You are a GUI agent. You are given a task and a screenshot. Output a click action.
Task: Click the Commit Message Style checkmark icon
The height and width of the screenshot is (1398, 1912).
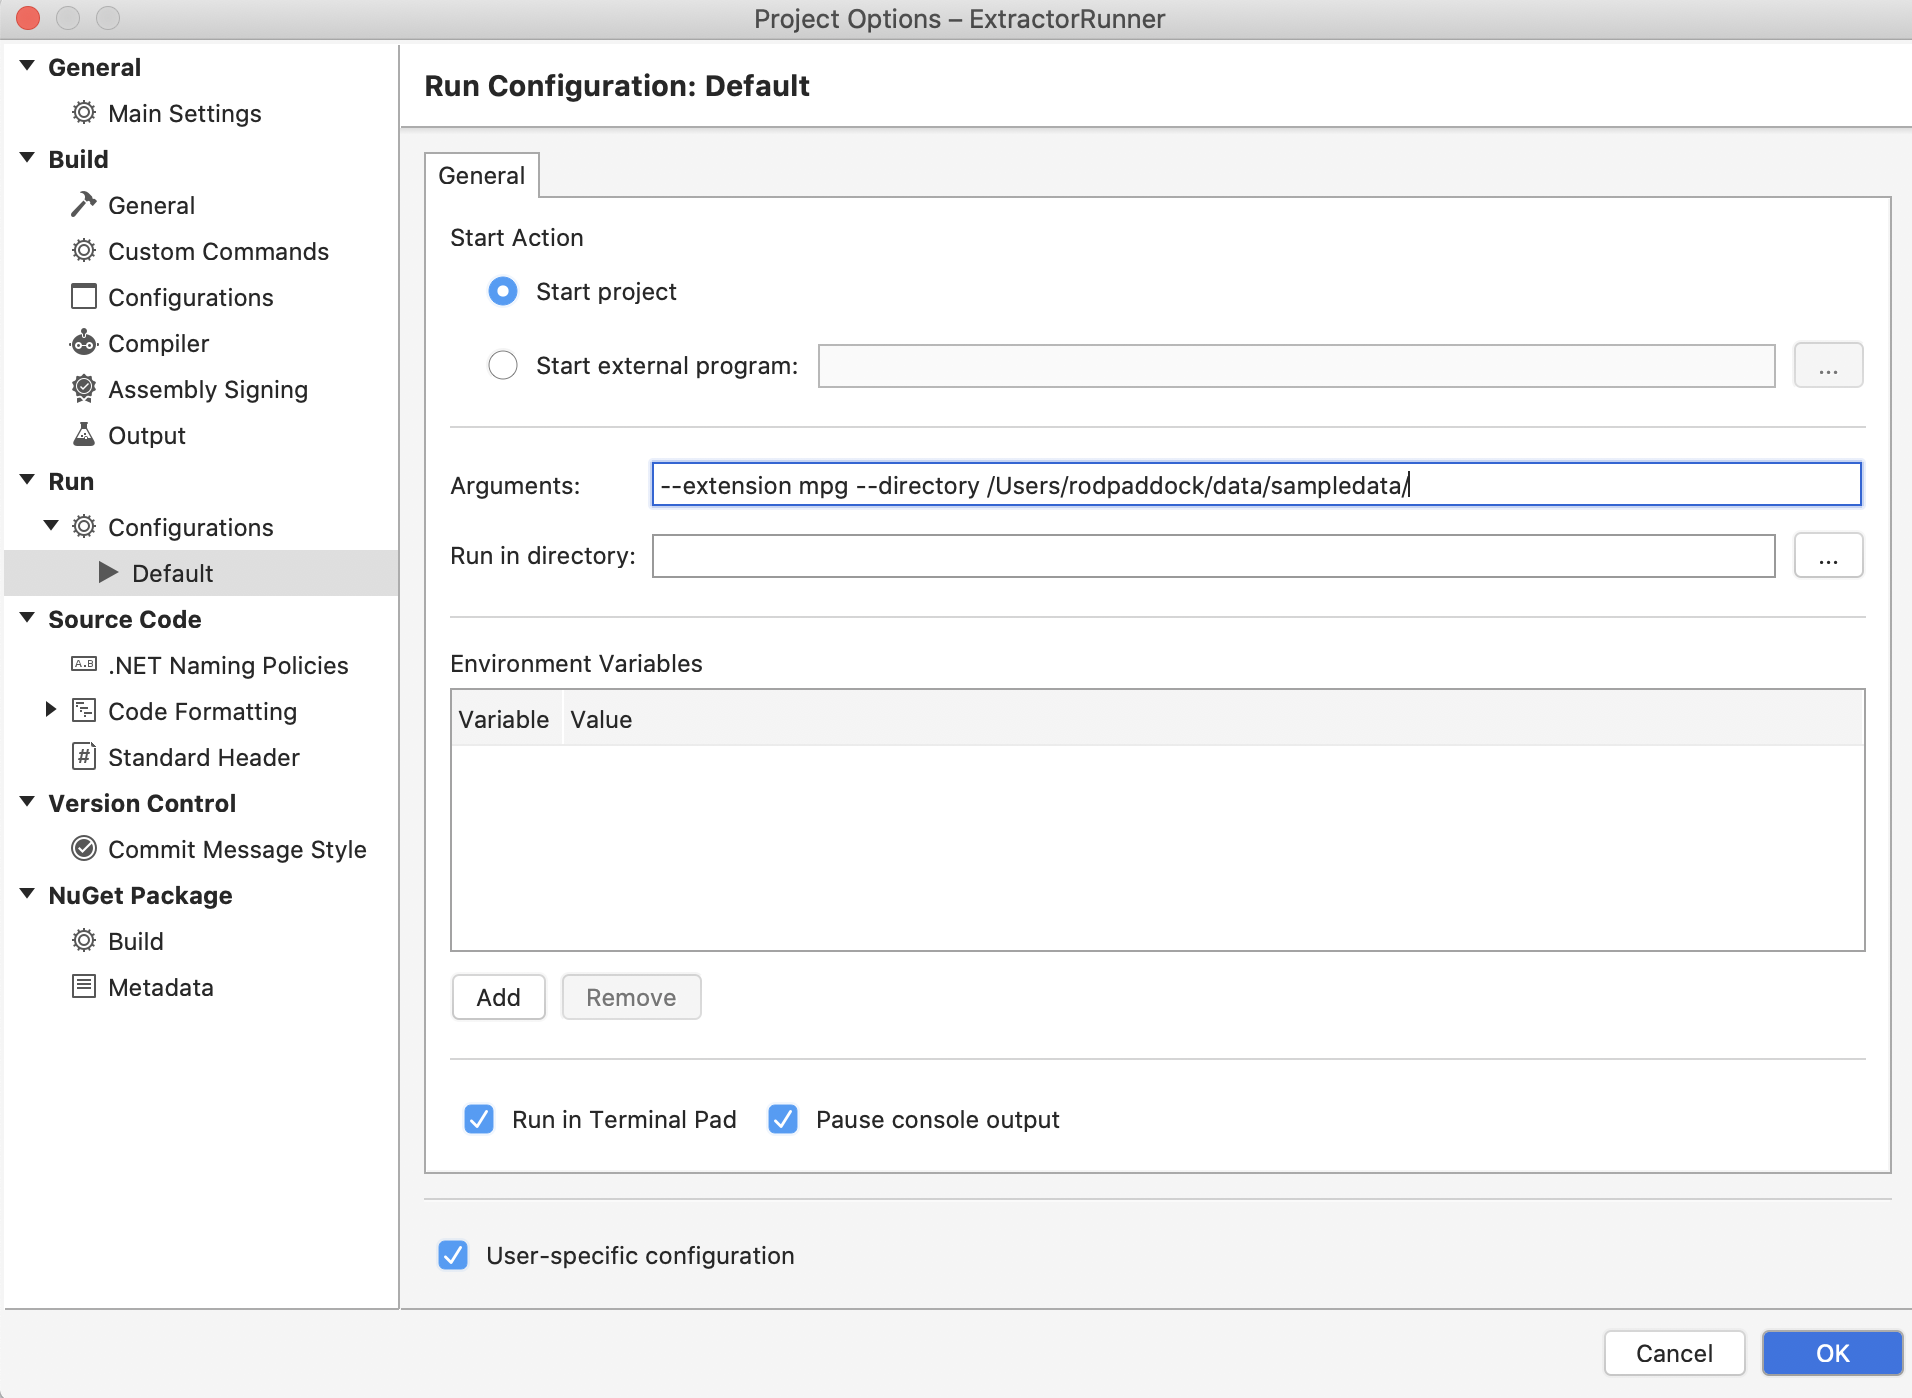pyautogui.click(x=84, y=849)
